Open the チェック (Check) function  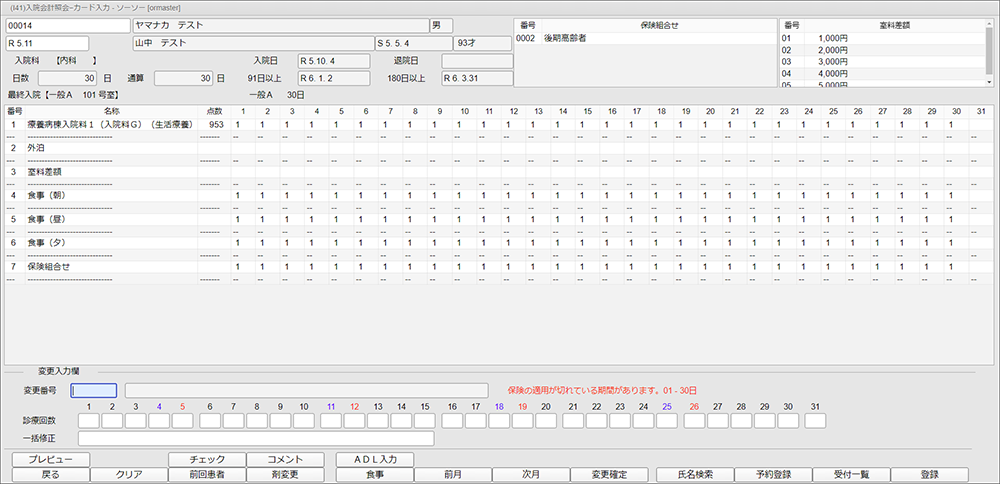coord(206,459)
